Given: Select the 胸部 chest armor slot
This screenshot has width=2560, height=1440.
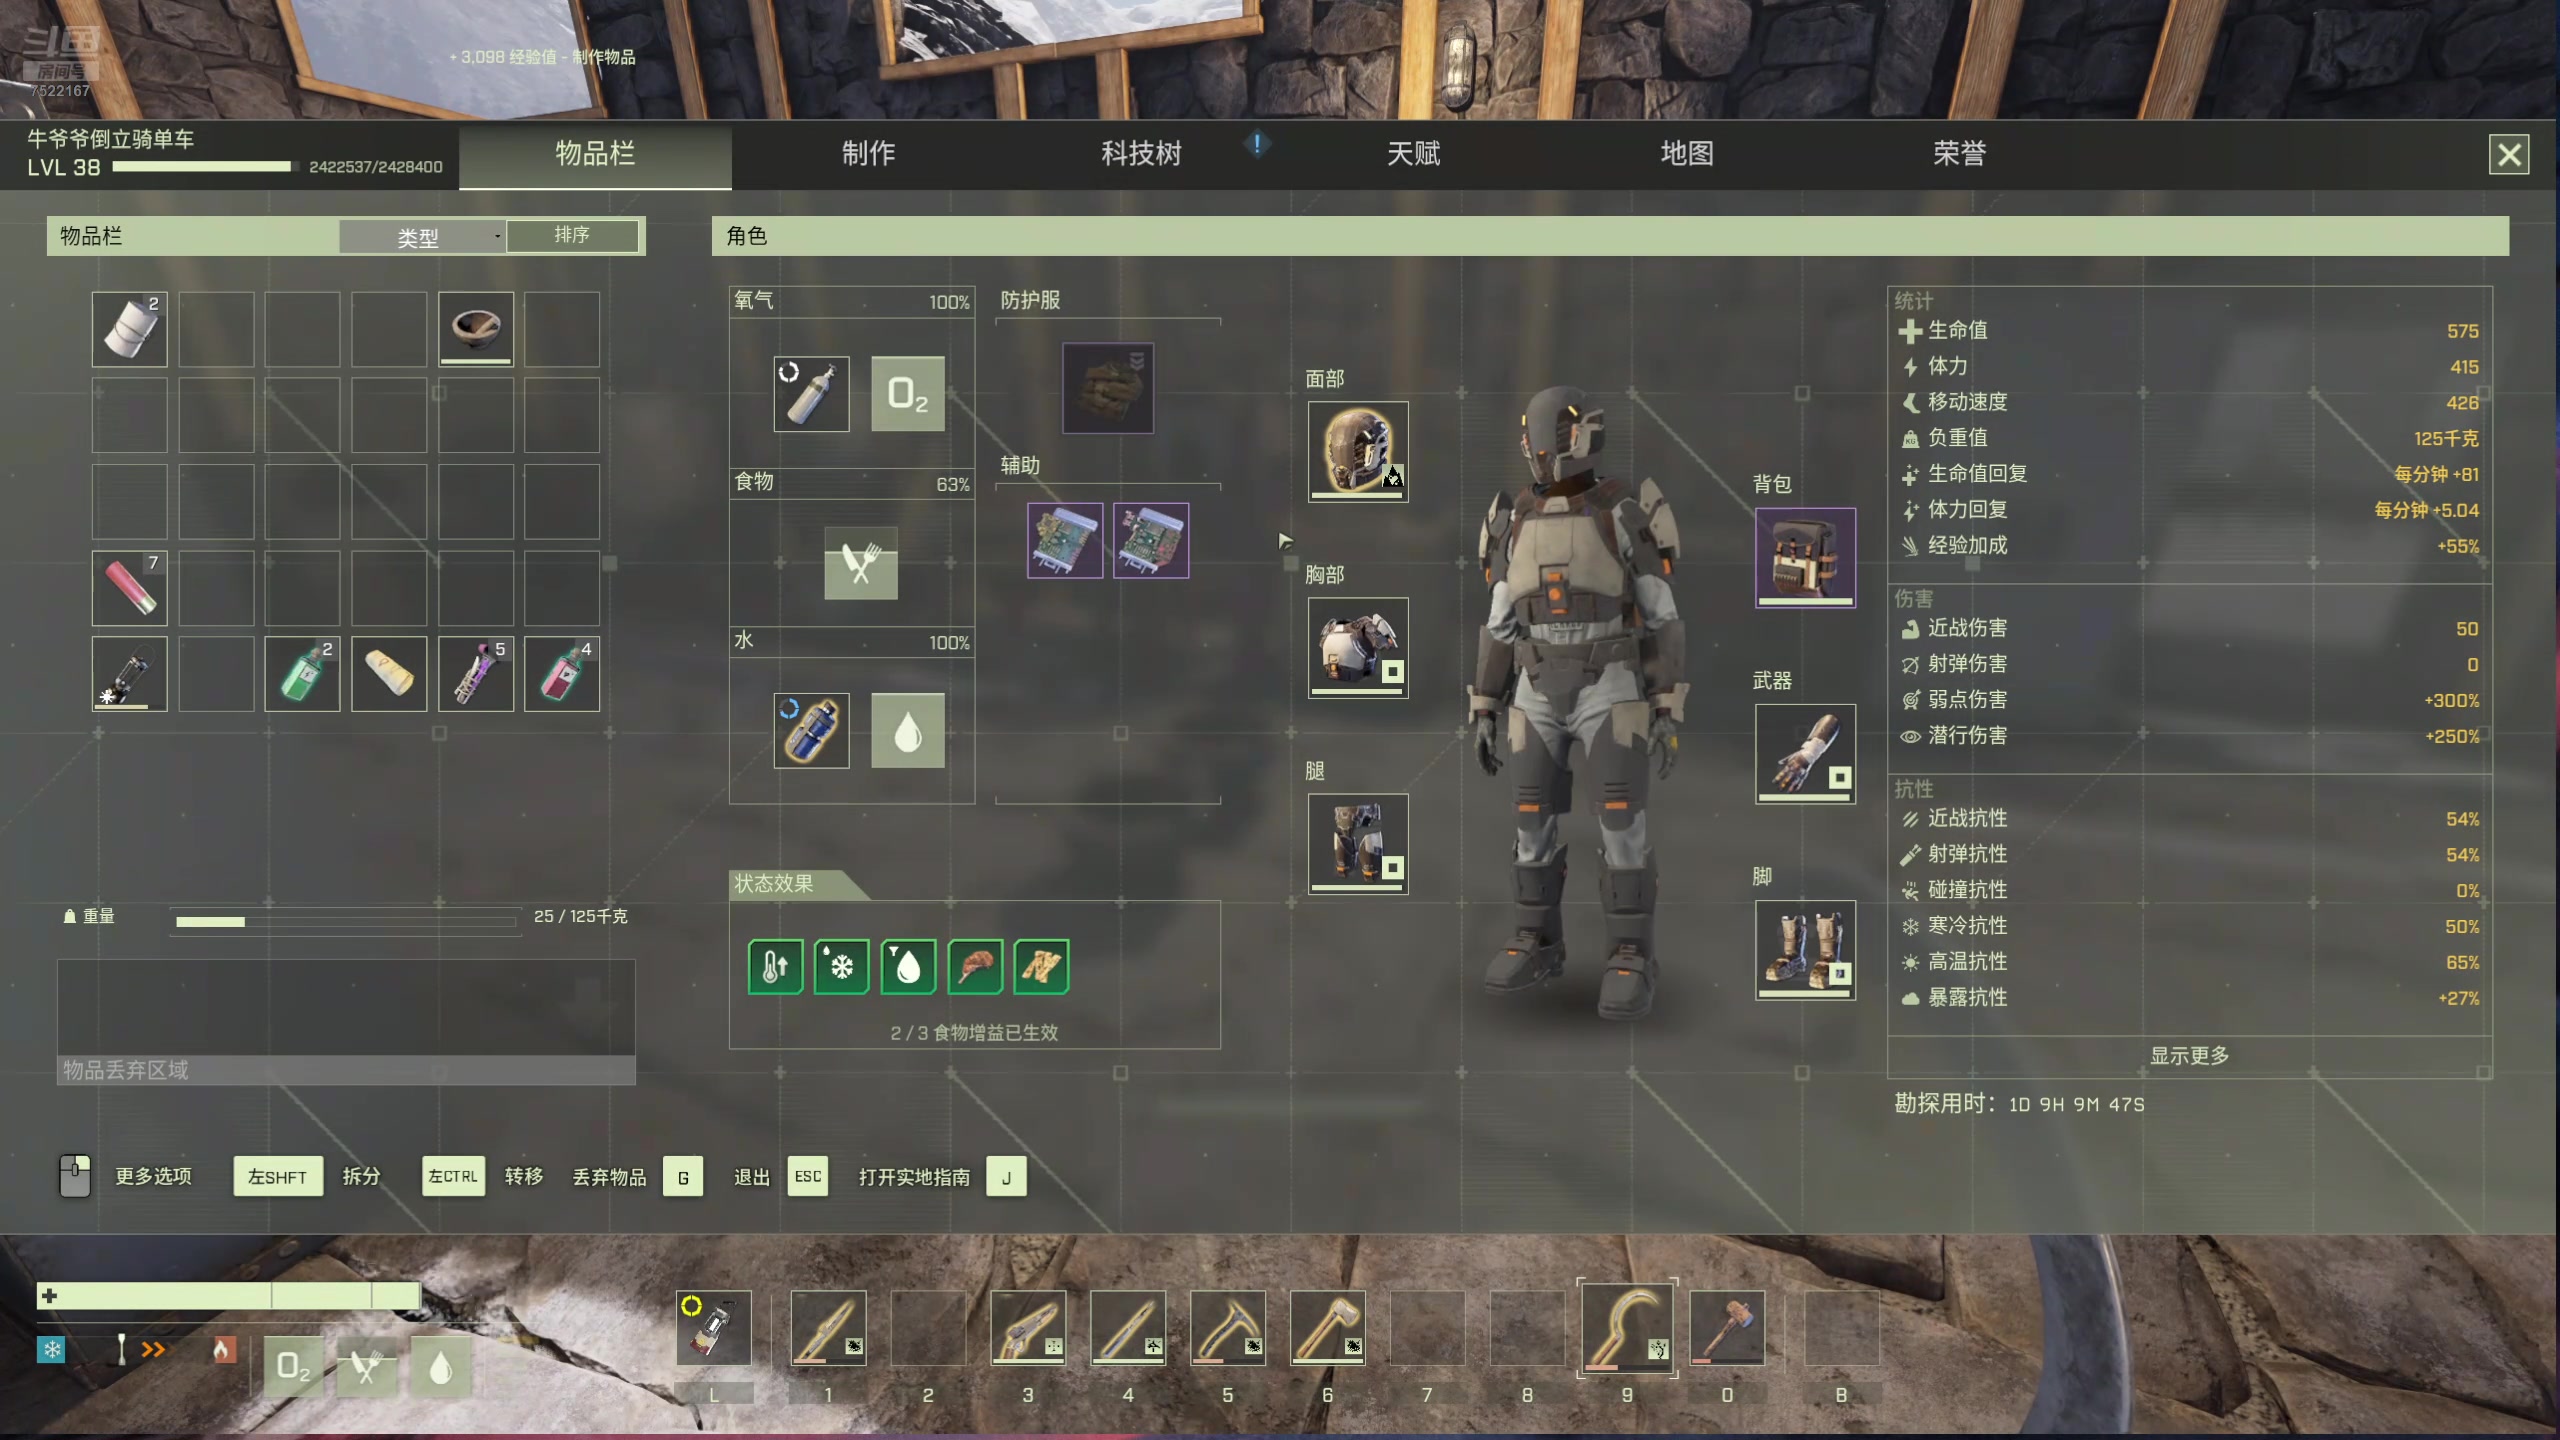Looking at the screenshot, I should click(1358, 648).
